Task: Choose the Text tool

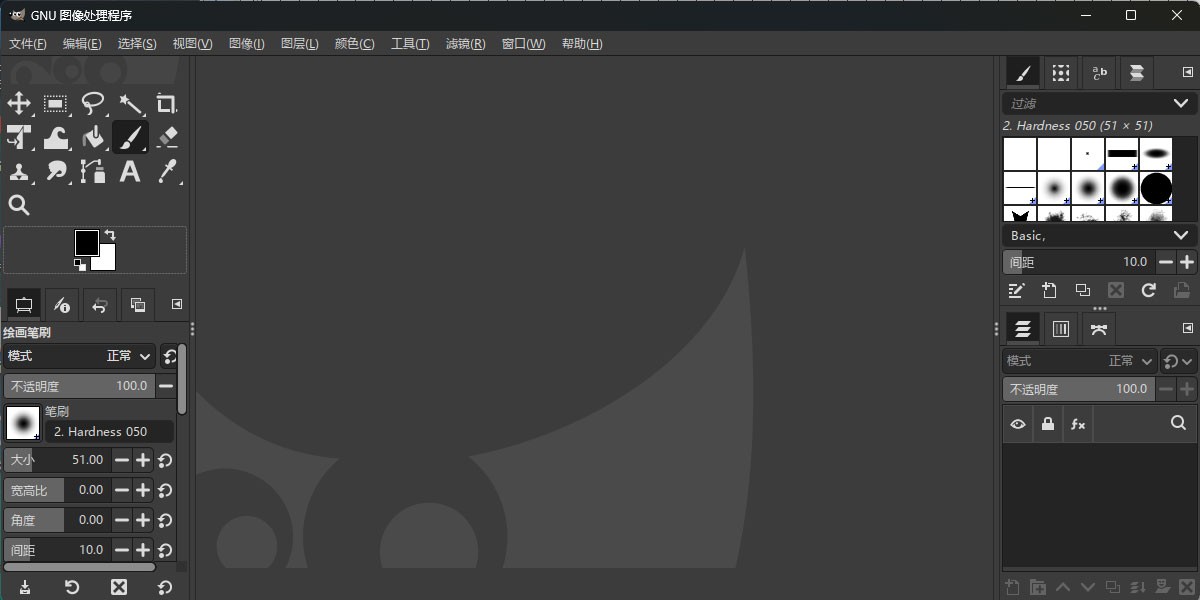Action: pyautogui.click(x=130, y=172)
